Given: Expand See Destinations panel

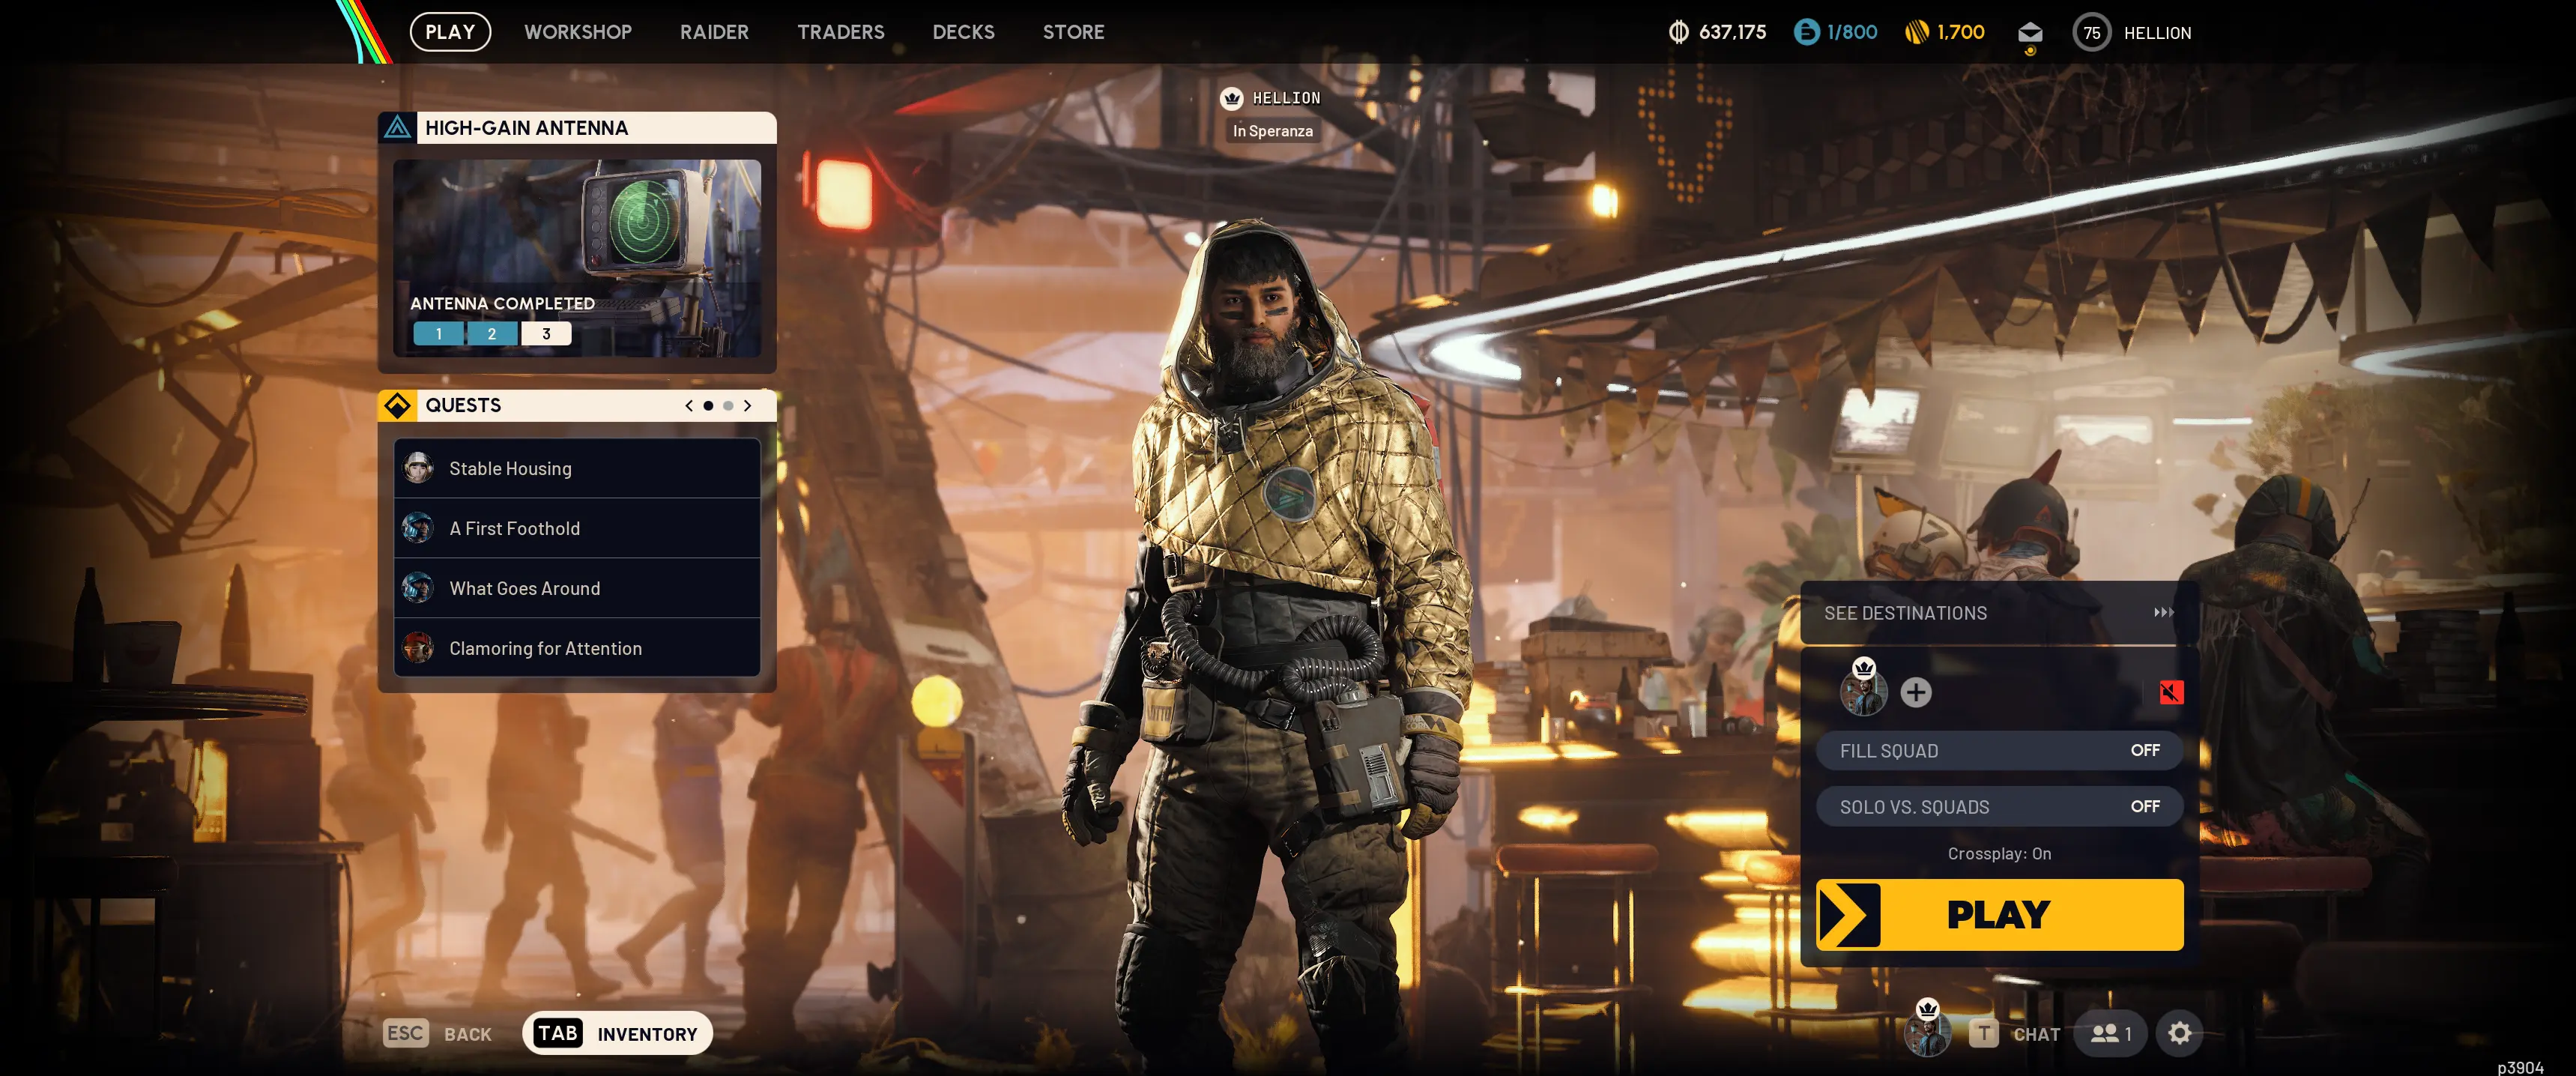Looking at the screenshot, I should pyautogui.click(x=1998, y=613).
